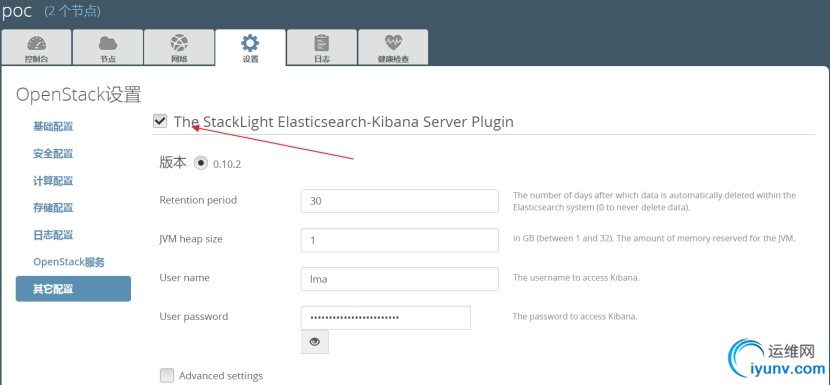This screenshot has width=831, height=385.
Task: Click the highlighted 其它配置 item
Action: (x=73, y=289)
